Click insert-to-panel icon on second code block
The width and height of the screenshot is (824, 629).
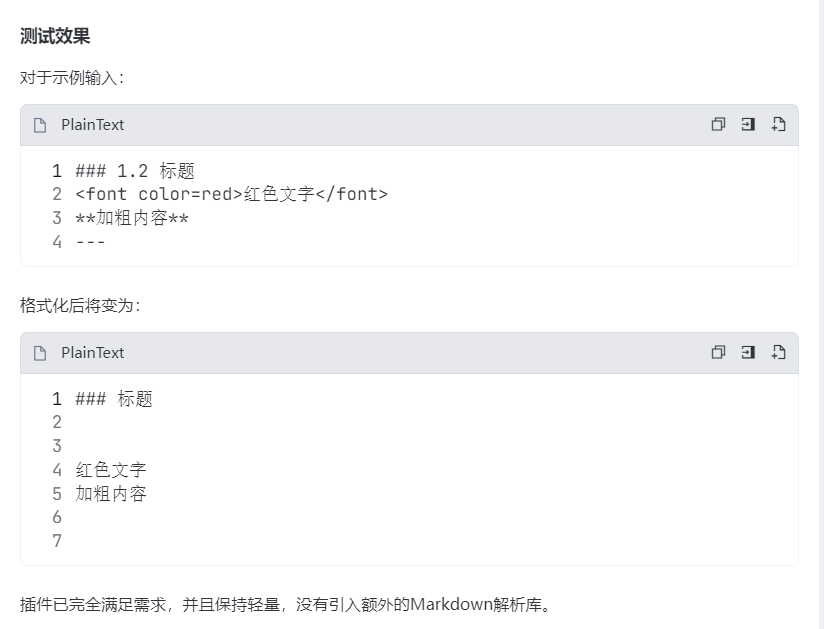click(x=748, y=353)
